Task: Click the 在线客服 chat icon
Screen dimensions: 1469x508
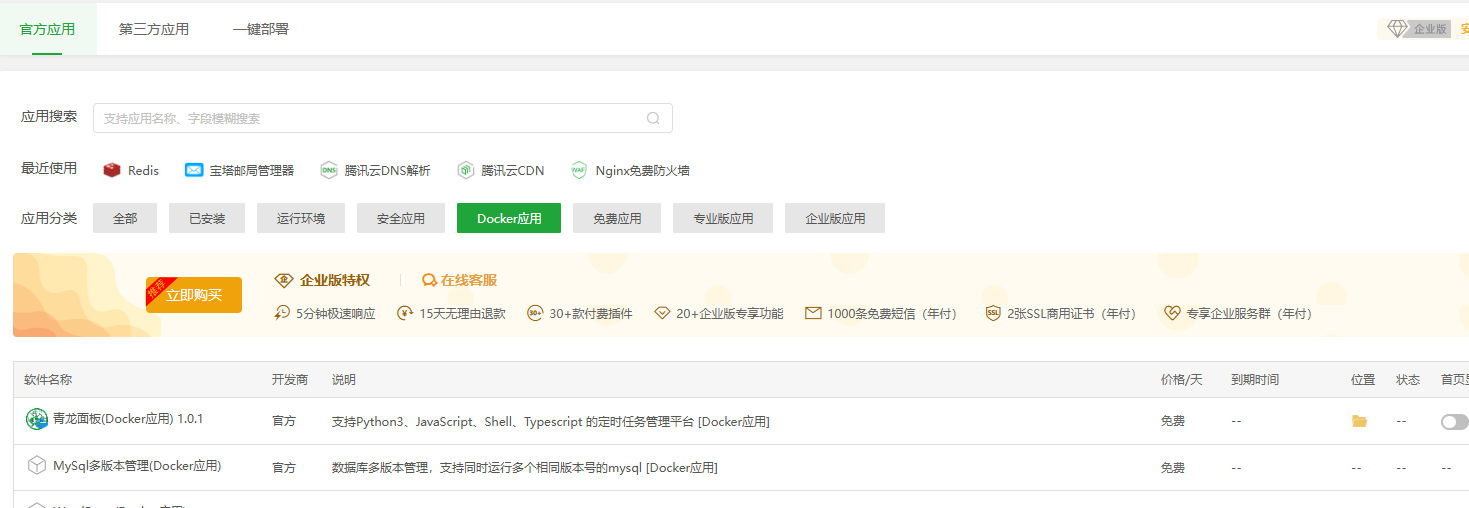Action: pos(429,280)
